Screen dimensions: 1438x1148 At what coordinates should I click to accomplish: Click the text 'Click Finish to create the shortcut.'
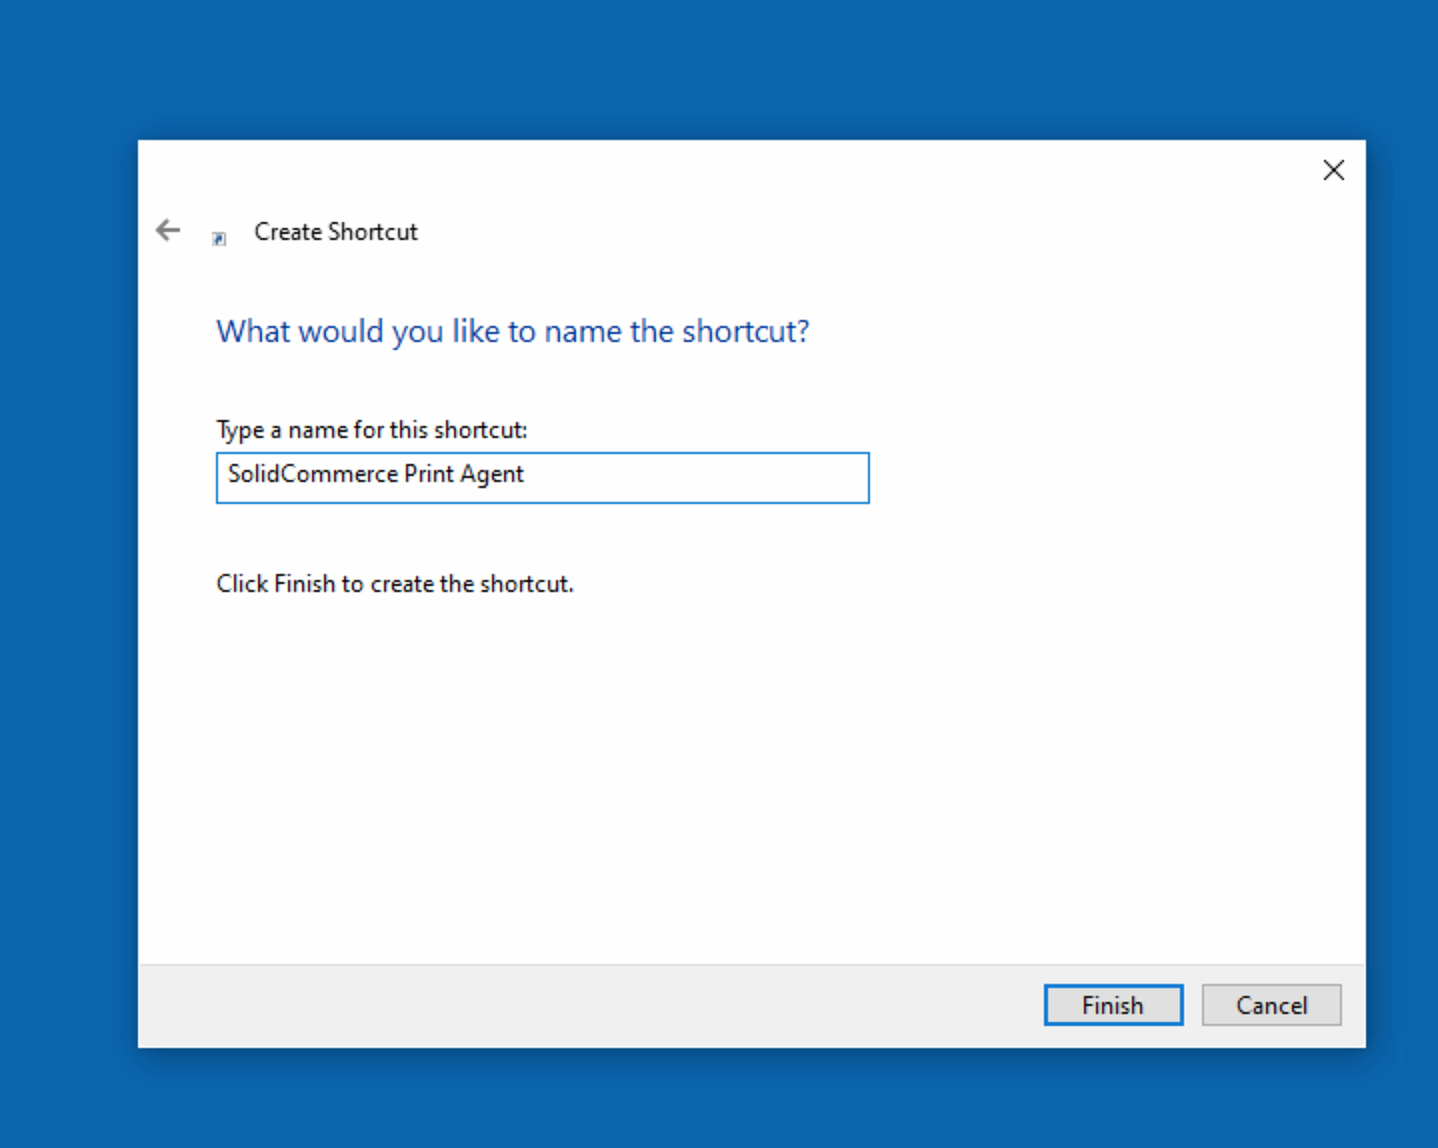click(395, 584)
